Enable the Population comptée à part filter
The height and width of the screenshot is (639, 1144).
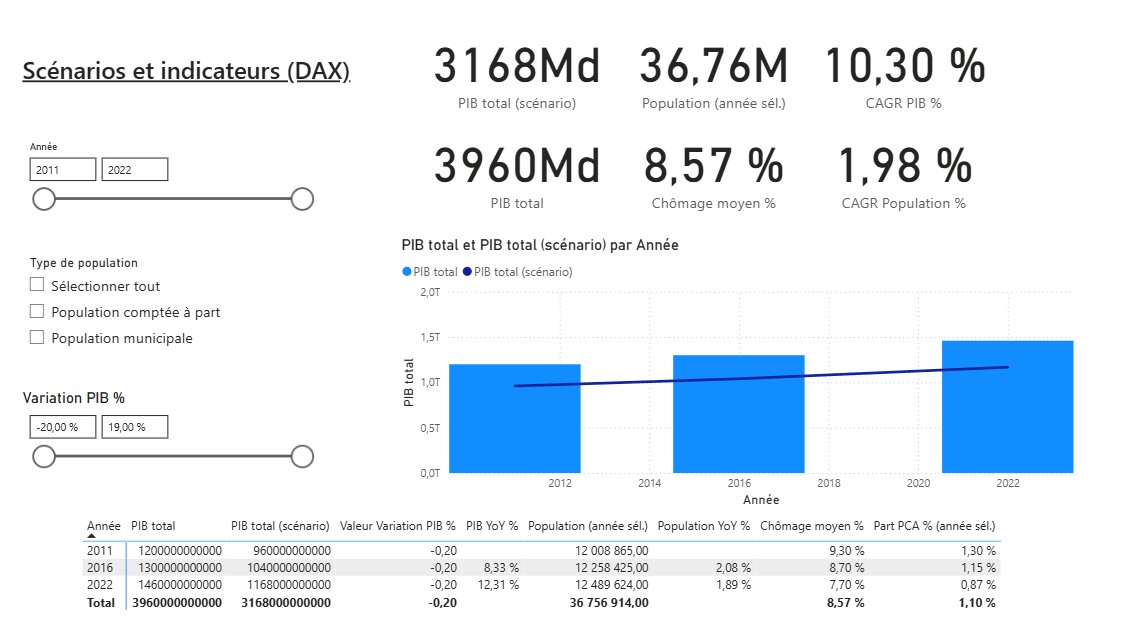[x=37, y=311]
